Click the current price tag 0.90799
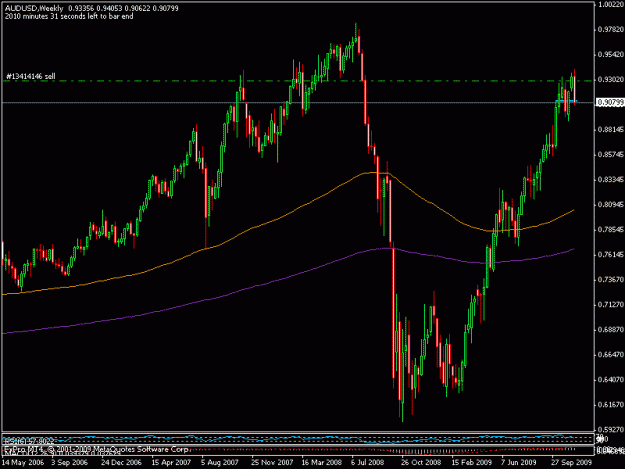This screenshot has width=625, height=469. coord(610,103)
